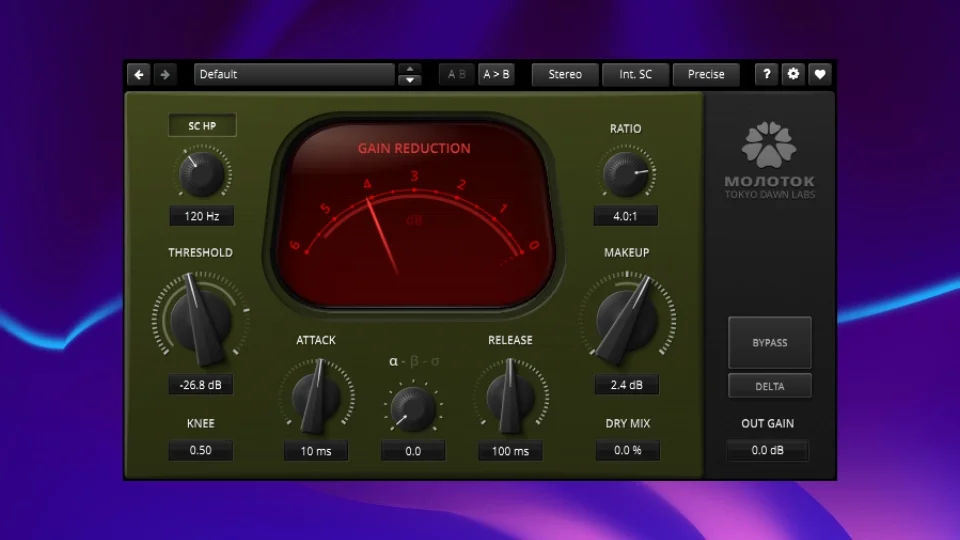The width and height of the screenshot is (960, 540).
Task: Change the Precise quality mode
Action: [x=706, y=75]
